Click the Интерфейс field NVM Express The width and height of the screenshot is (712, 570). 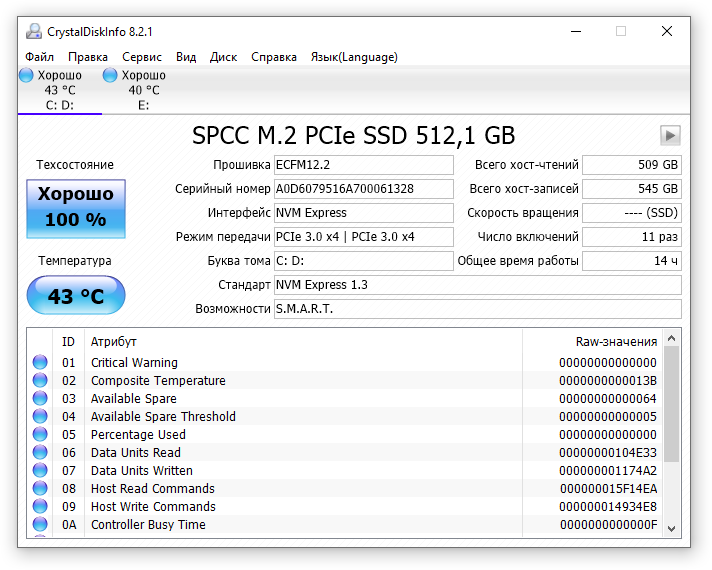click(x=364, y=213)
